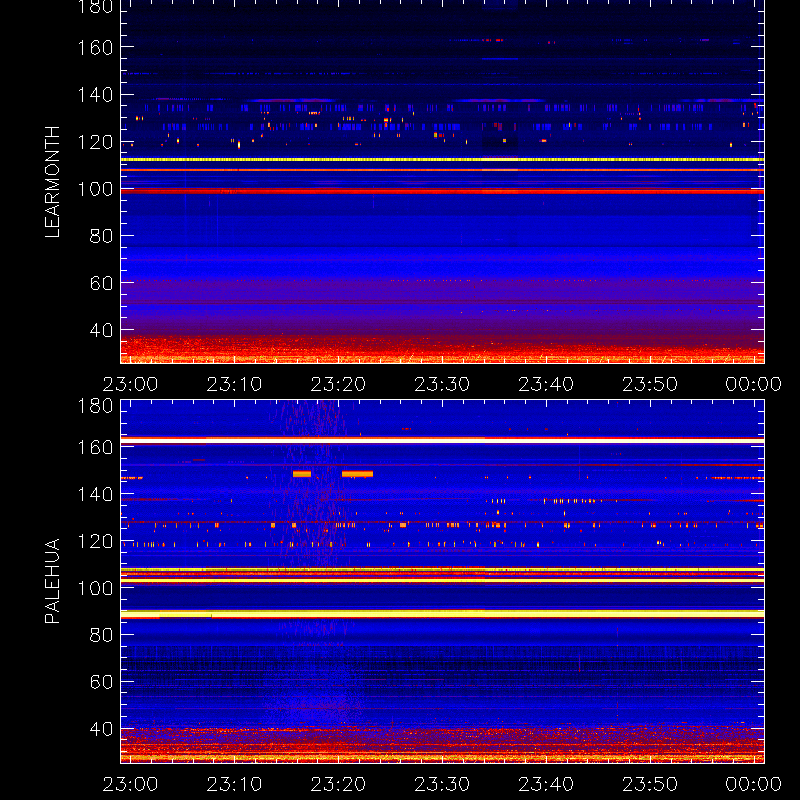The height and width of the screenshot is (800, 800).
Task: Choose the 00:00 time label under Palehua plot
Action: click(x=754, y=784)
